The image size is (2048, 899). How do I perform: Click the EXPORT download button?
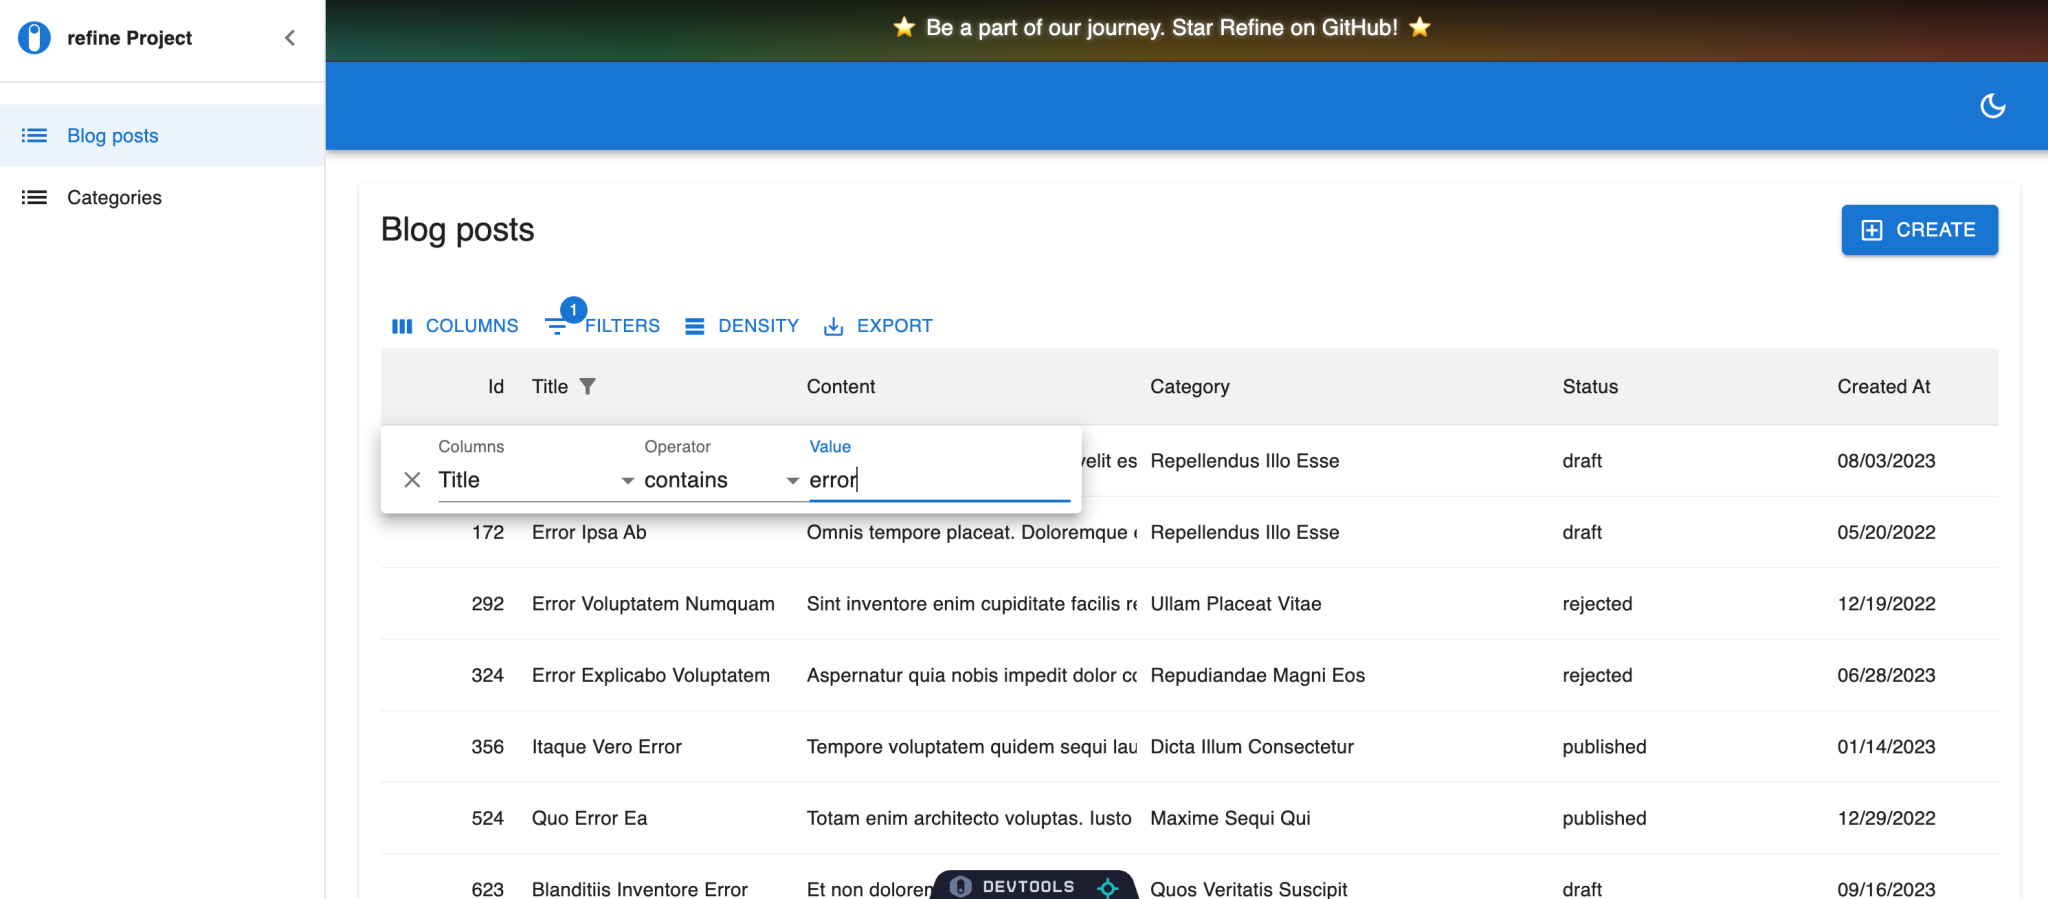coord(878,326)
